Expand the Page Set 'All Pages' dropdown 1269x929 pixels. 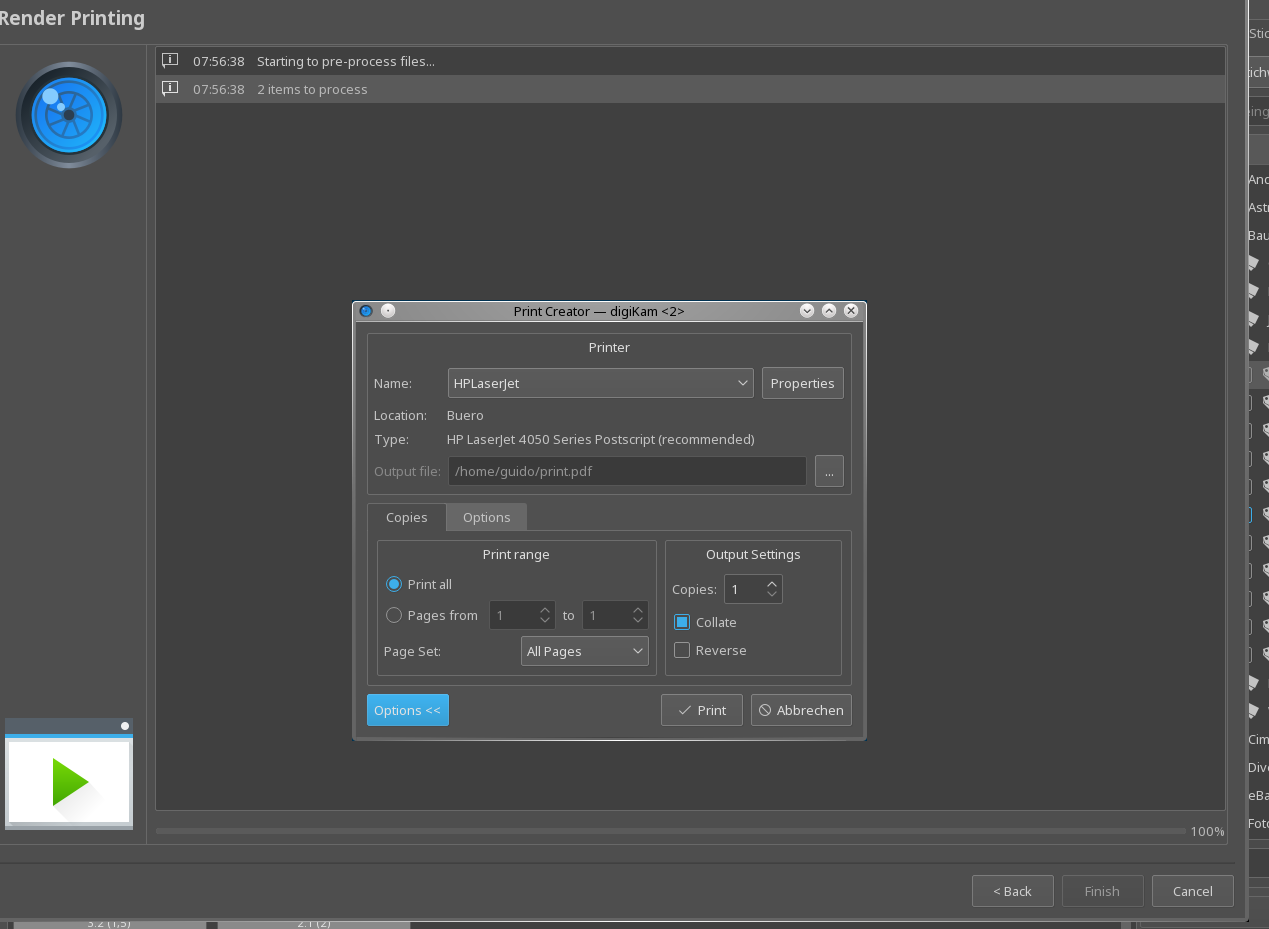pyautogui.click(x=585, y=651)
